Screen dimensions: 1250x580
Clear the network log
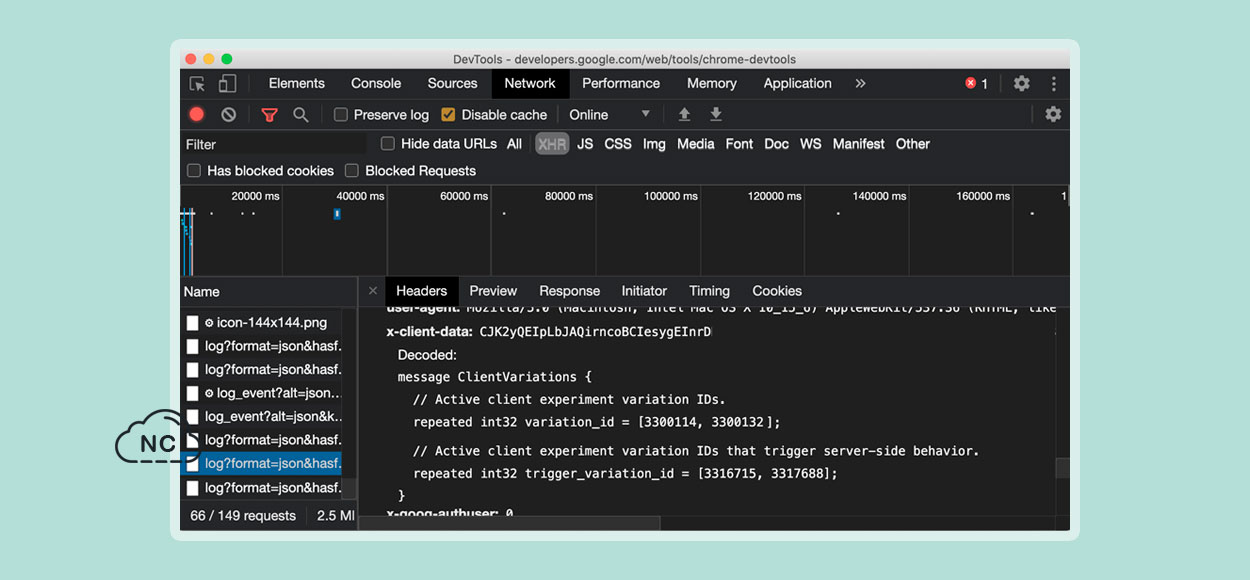tap(229, 115)
